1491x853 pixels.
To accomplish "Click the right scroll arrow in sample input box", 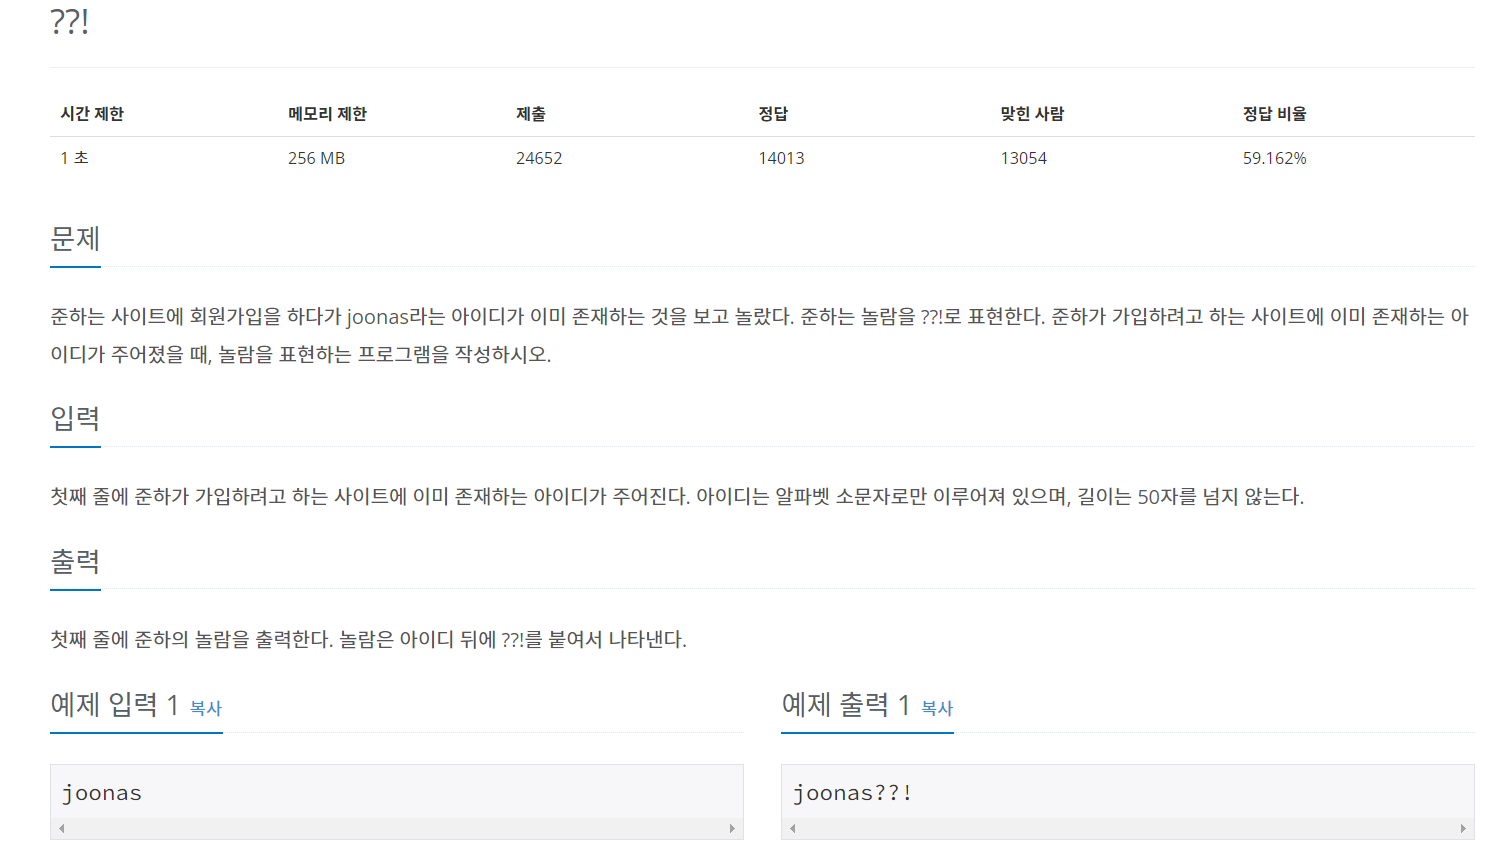I will [x=732, y=828].
